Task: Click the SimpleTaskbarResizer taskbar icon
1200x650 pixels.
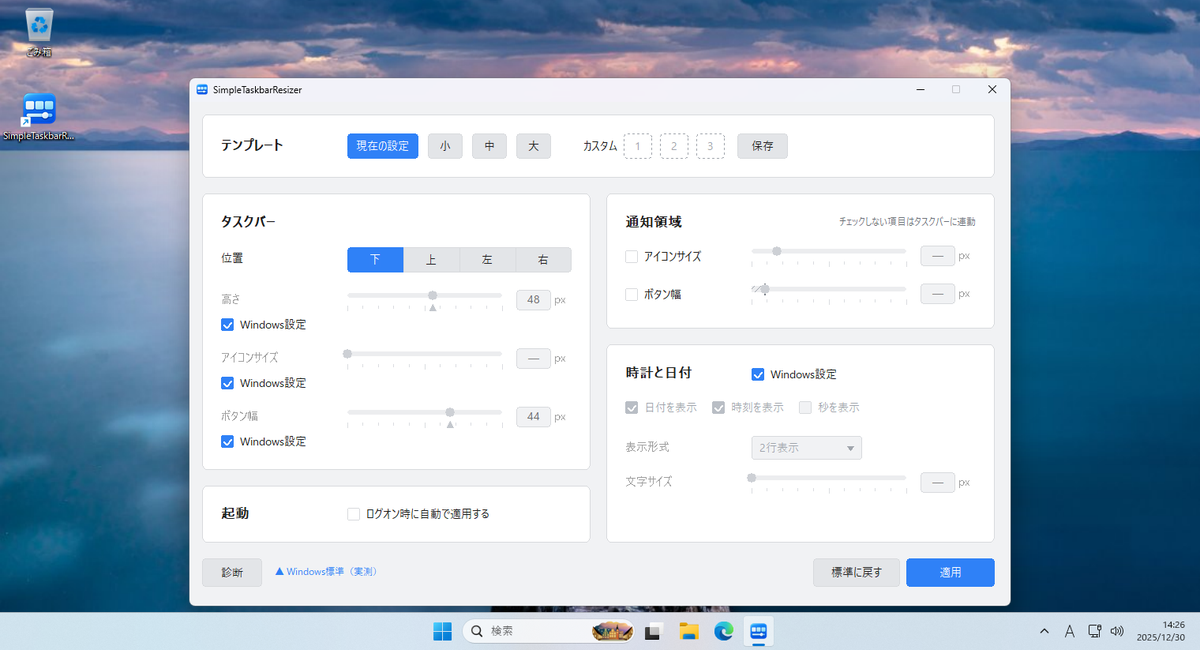Action: click(758, 631)
